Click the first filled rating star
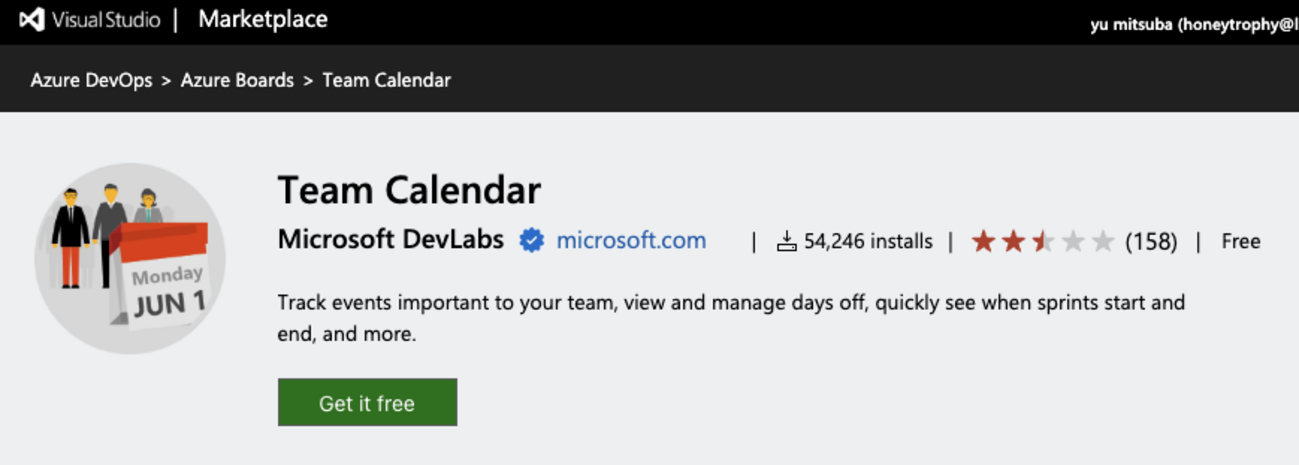 pyautogui.click(x=984, y=241)
